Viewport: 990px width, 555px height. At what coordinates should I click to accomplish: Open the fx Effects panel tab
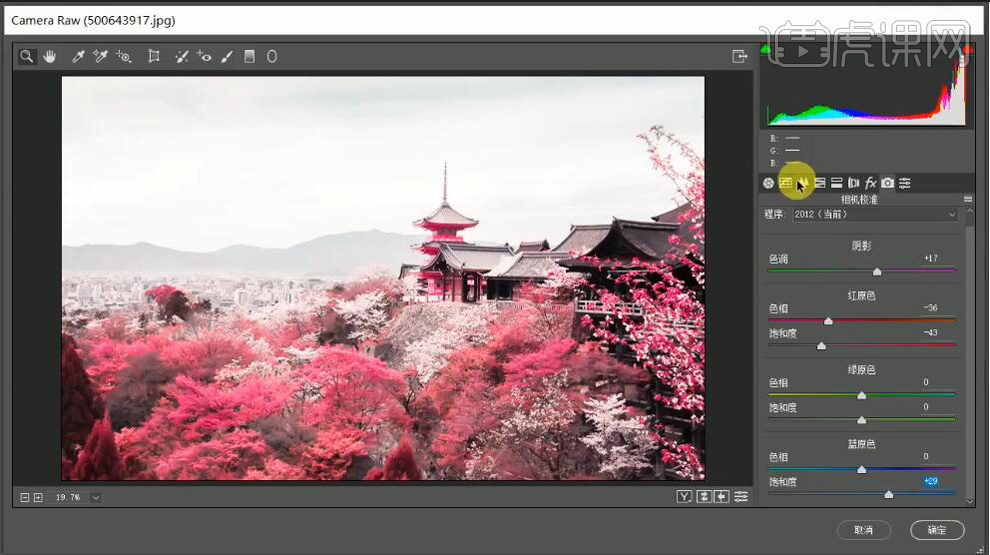tap(871, 183)
